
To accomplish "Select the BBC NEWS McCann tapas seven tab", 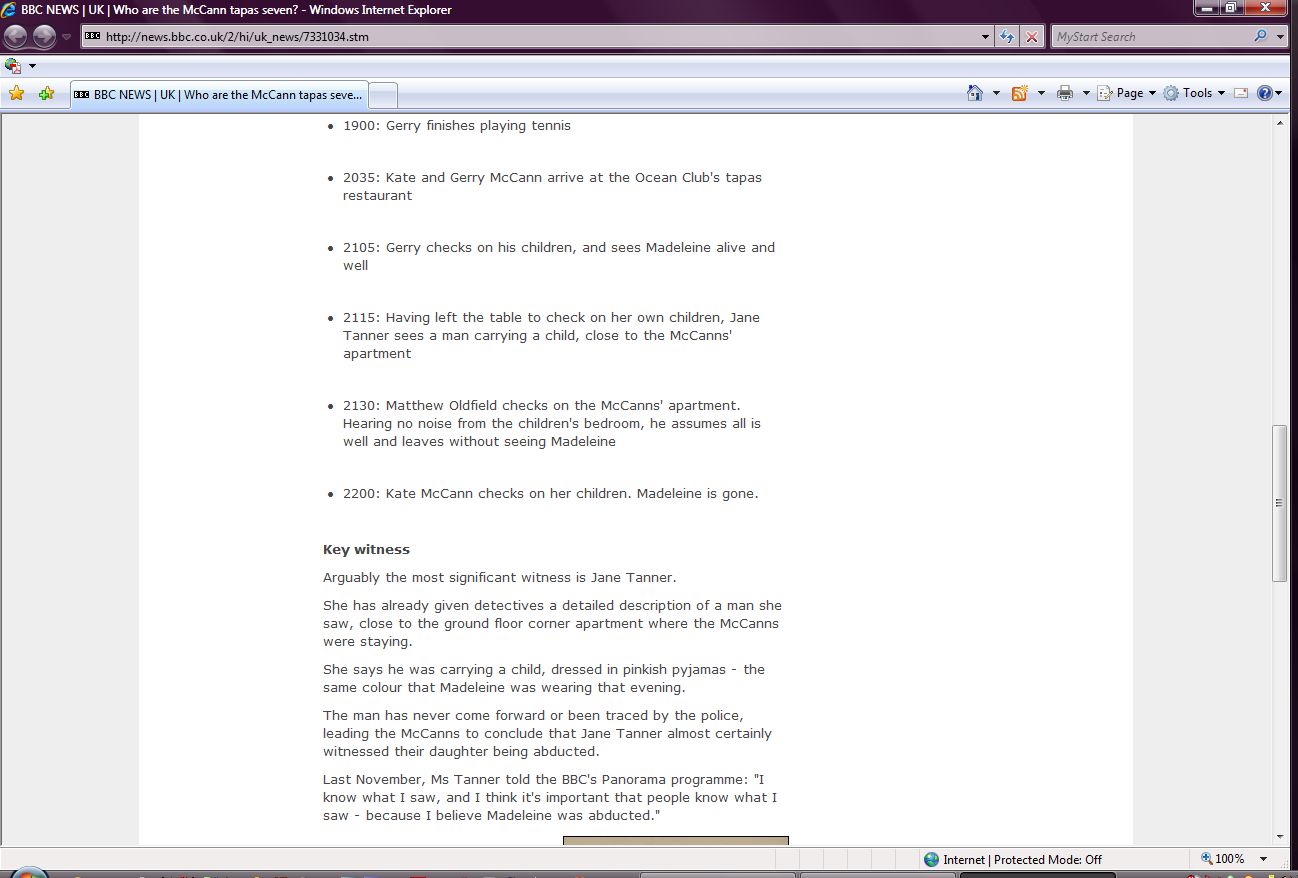I will click(218, 95).
